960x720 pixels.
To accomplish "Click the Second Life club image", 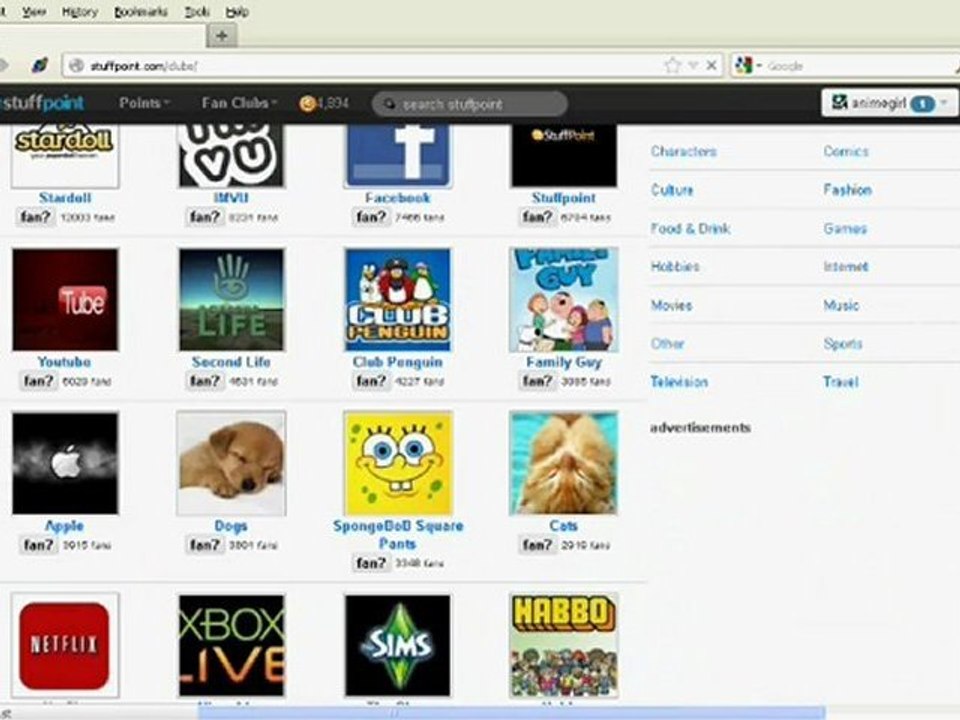I will click(231, 299).
